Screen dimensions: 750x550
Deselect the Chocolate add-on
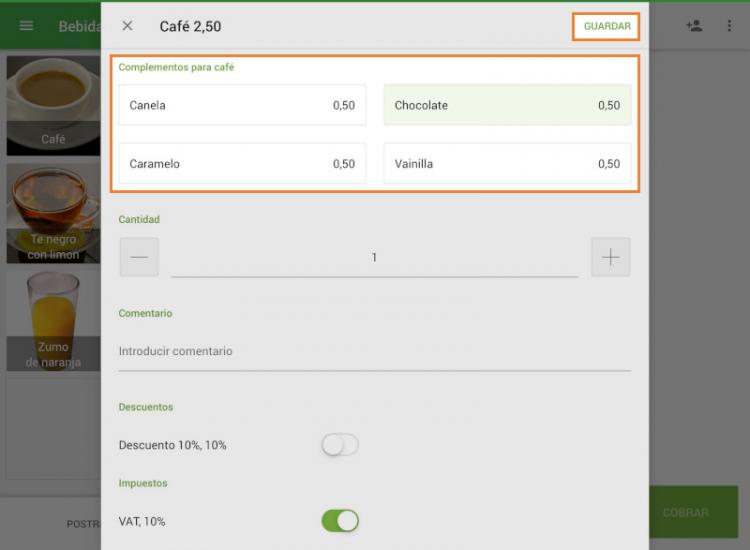pos(507,105)
